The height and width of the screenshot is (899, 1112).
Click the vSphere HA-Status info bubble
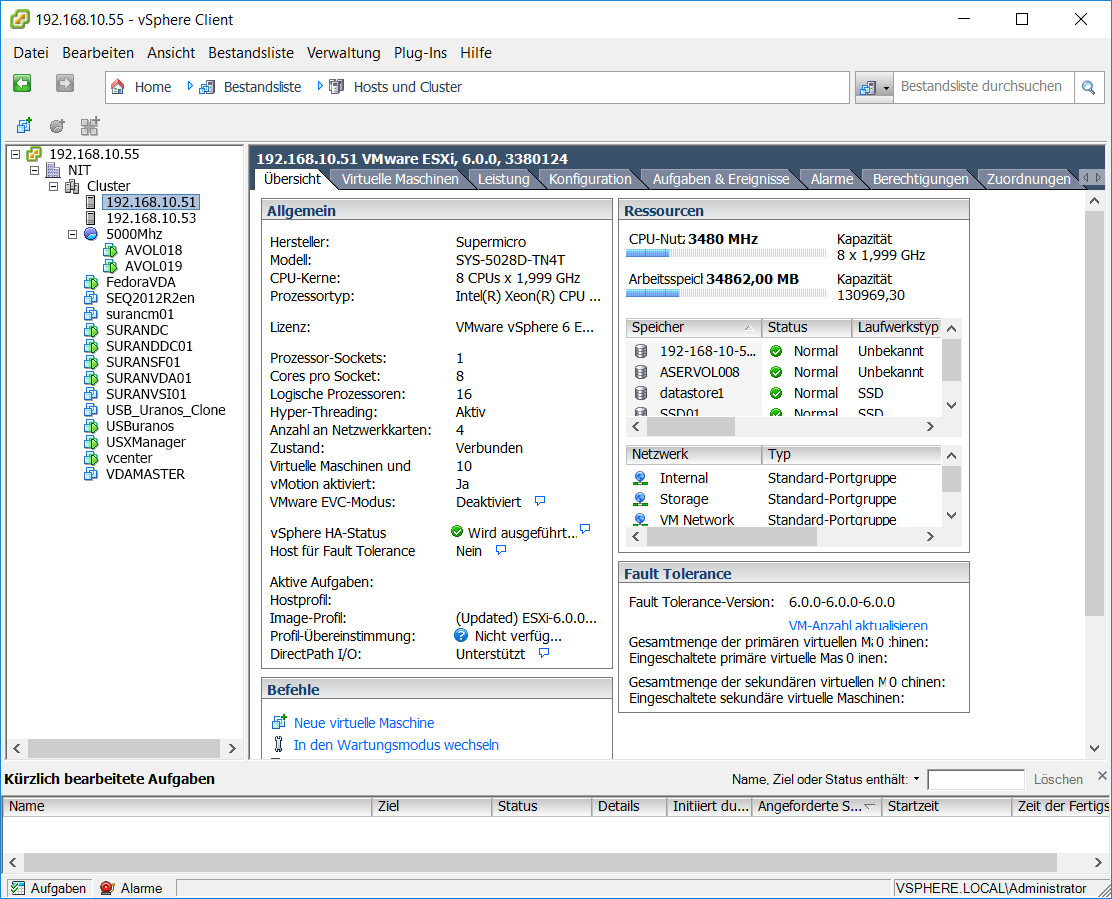click(x=585, y=529)
